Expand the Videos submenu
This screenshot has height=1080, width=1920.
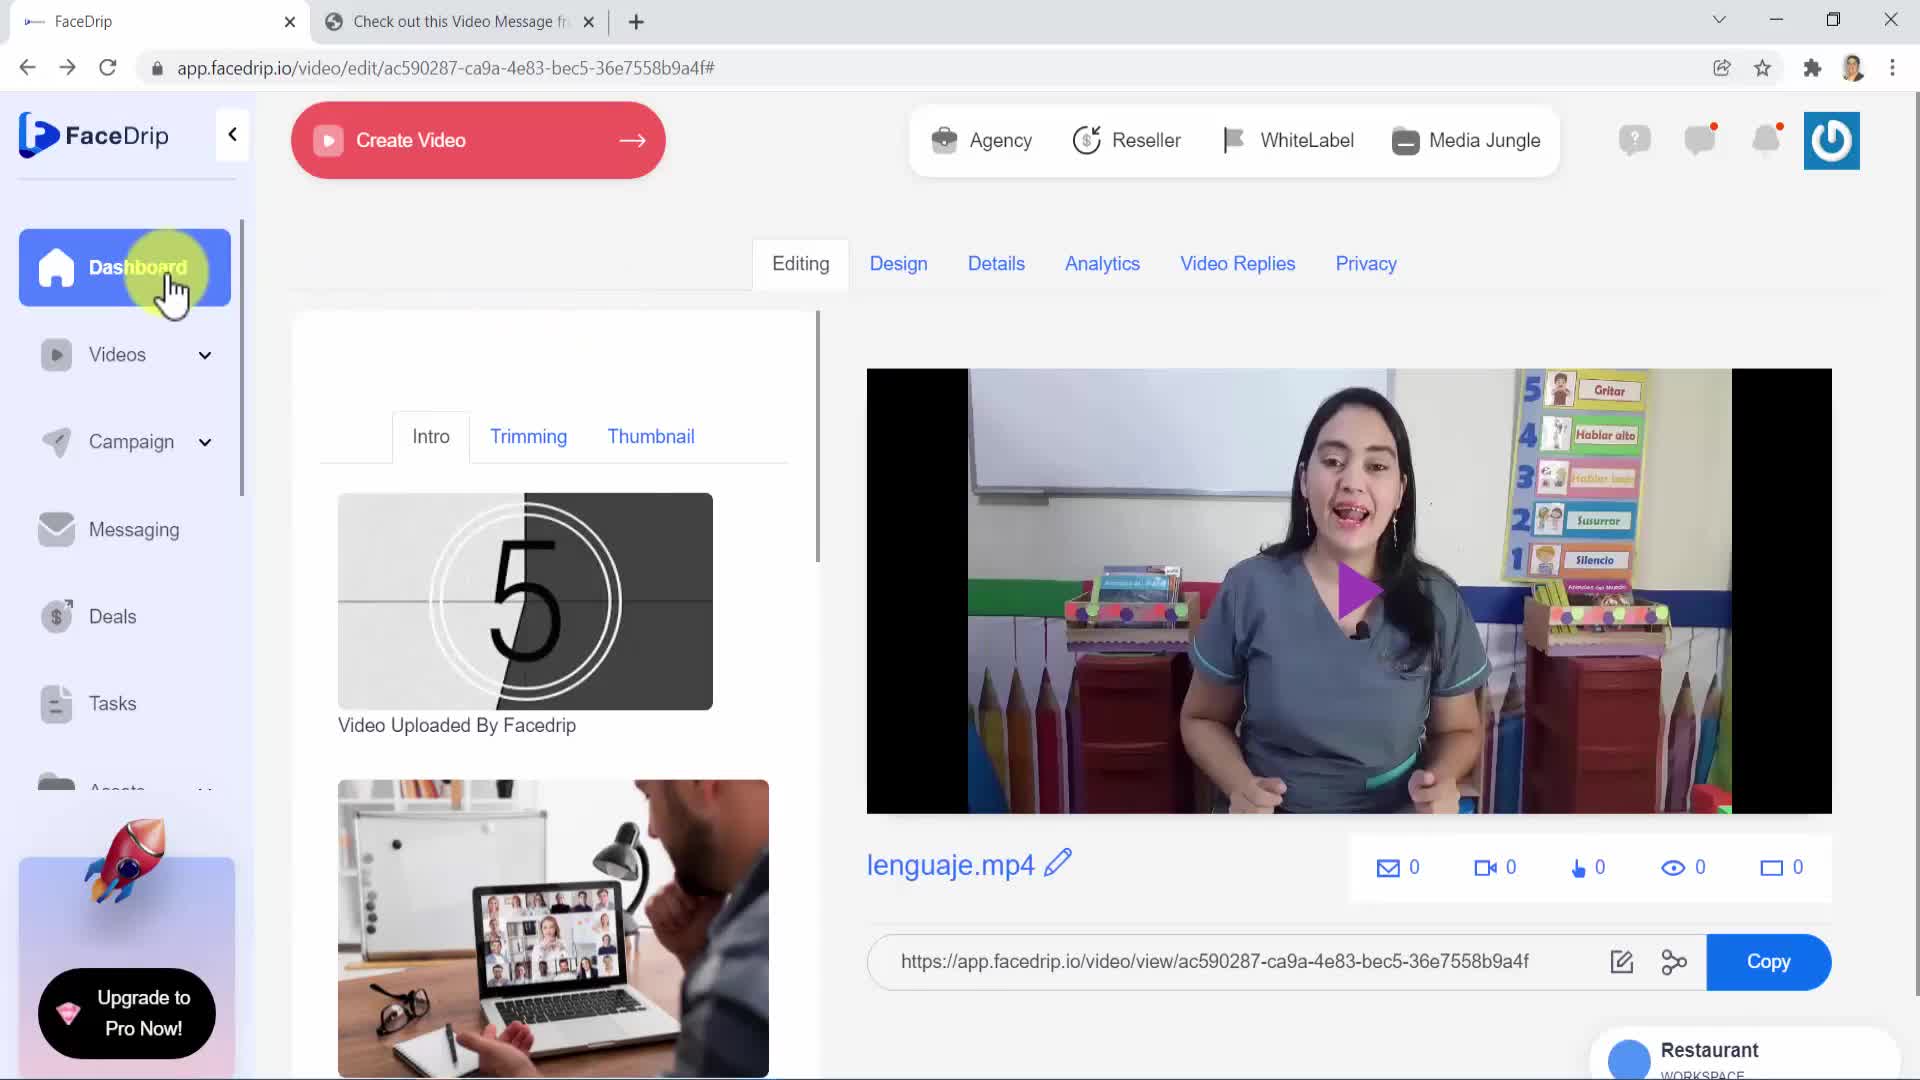coord(205,355)
